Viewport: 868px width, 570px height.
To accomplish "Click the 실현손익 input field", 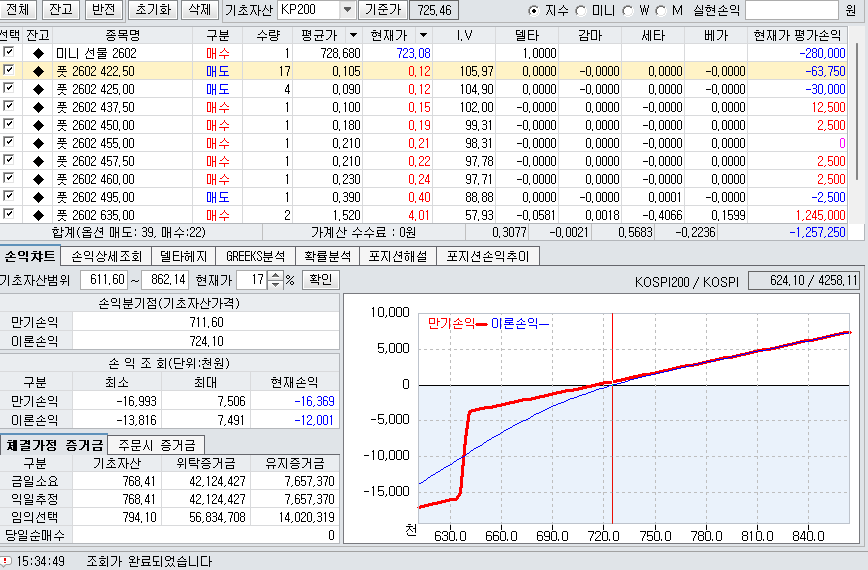I will [792, 10].
